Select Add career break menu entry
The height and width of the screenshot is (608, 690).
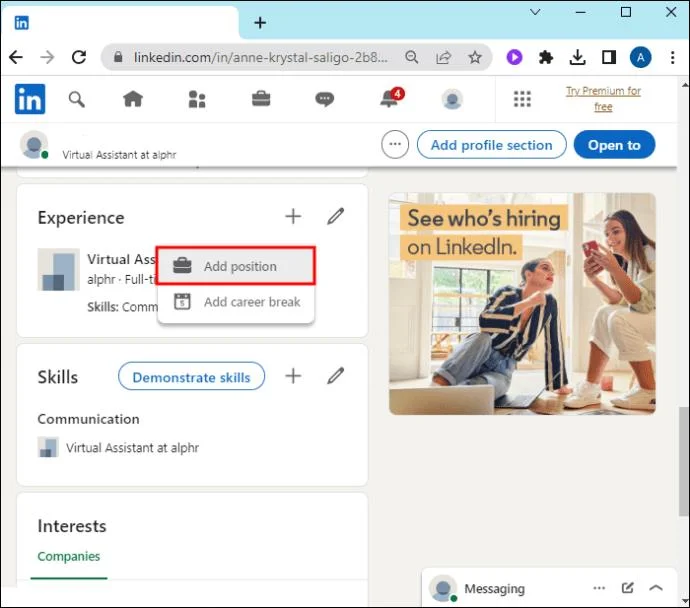pos(236,302)
